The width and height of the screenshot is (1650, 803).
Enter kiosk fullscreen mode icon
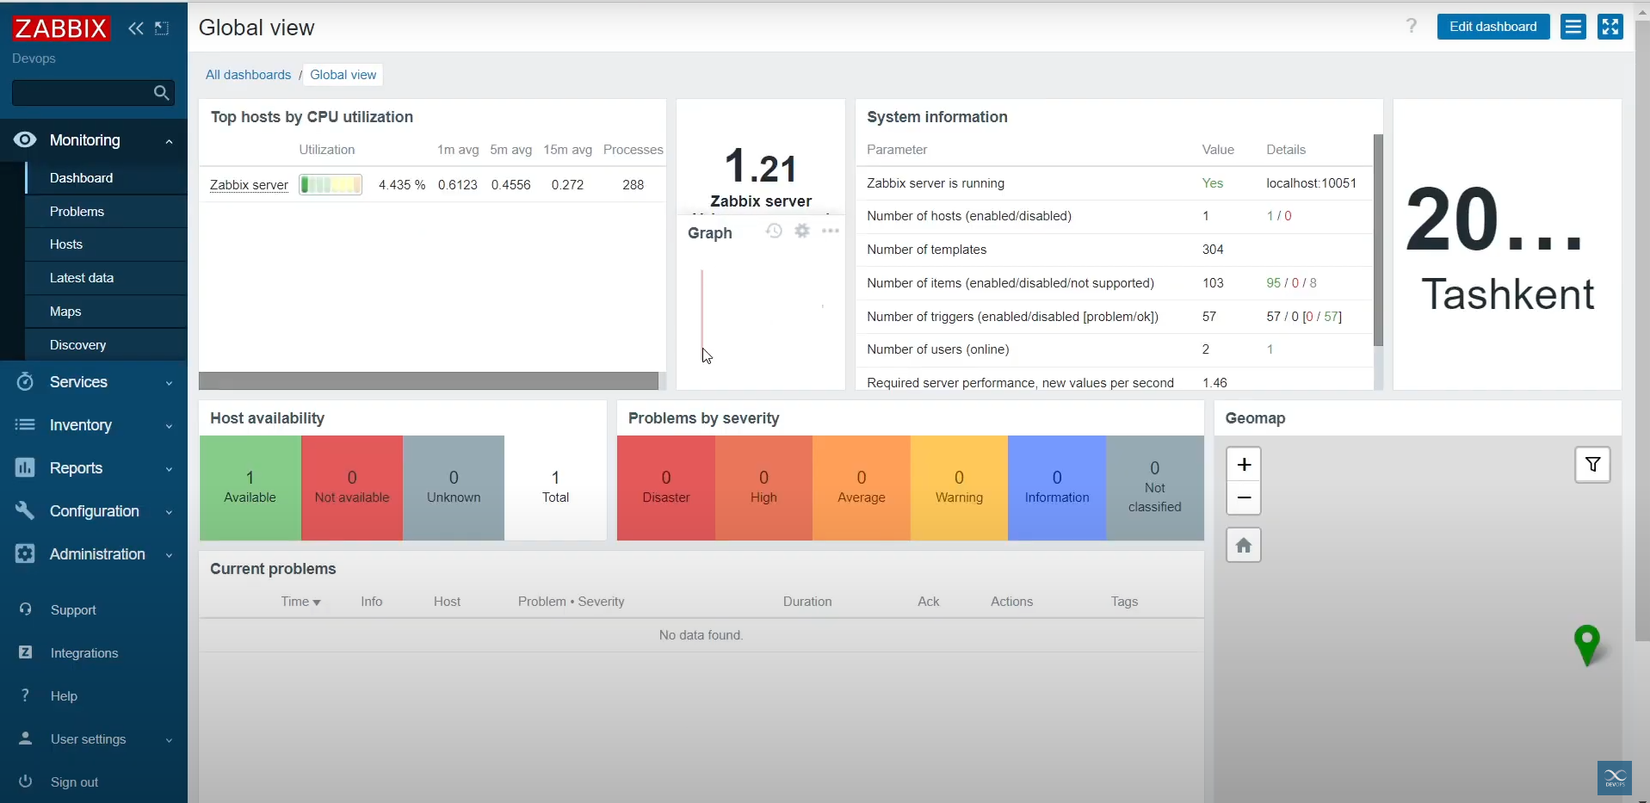click(x=1610, y=27)
